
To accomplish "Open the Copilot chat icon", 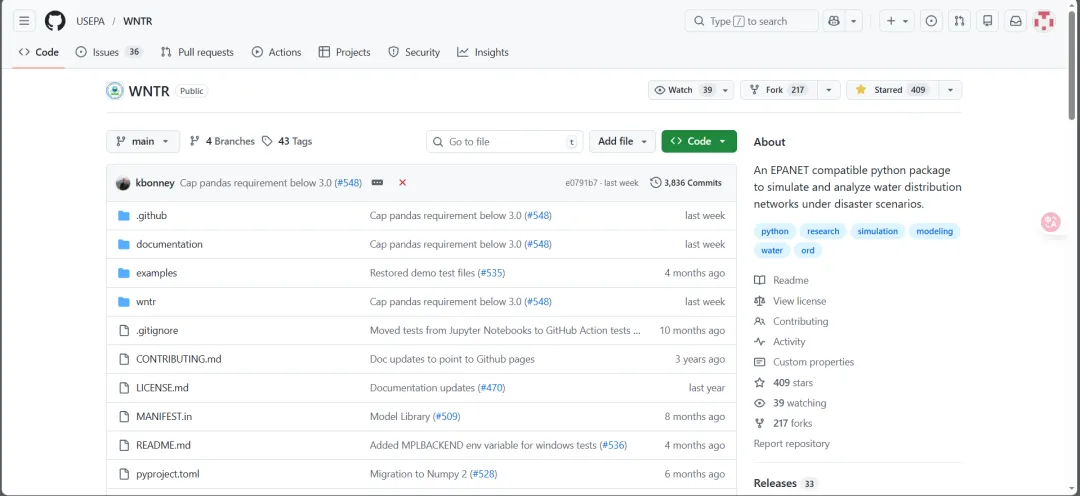I will pos(834,21).
